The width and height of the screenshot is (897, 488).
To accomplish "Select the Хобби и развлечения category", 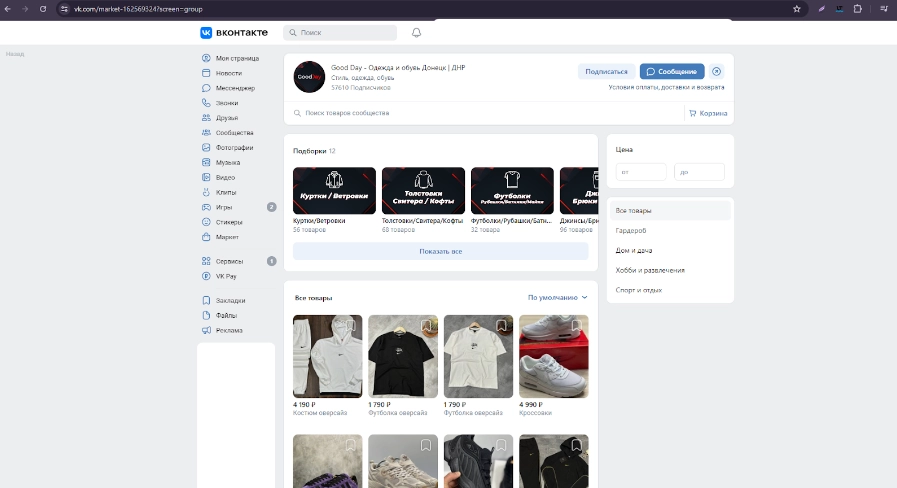I will [670, 270].
